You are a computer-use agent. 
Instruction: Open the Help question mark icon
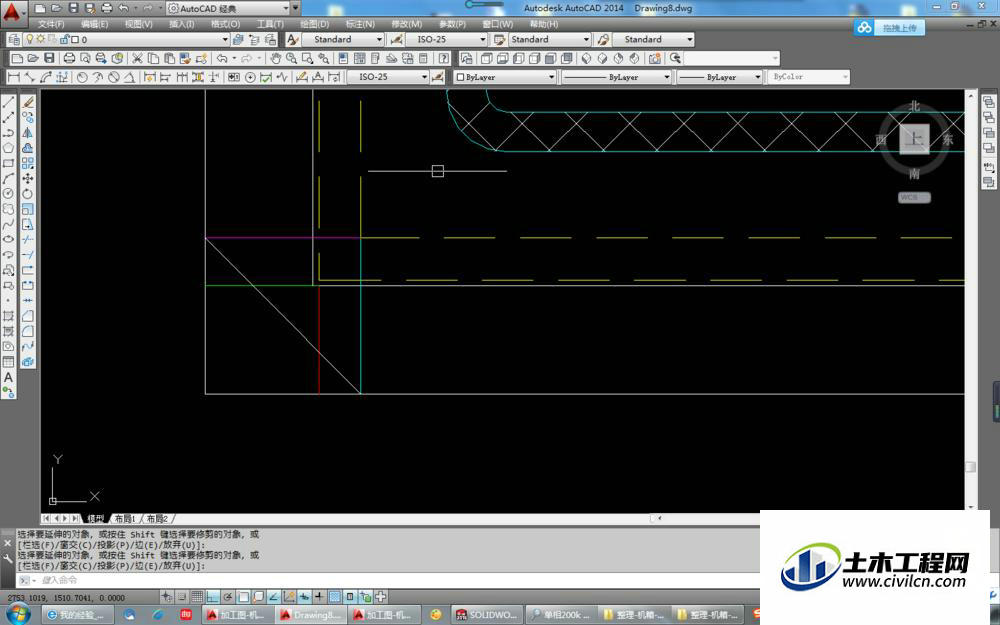click(x=444, y=58)
